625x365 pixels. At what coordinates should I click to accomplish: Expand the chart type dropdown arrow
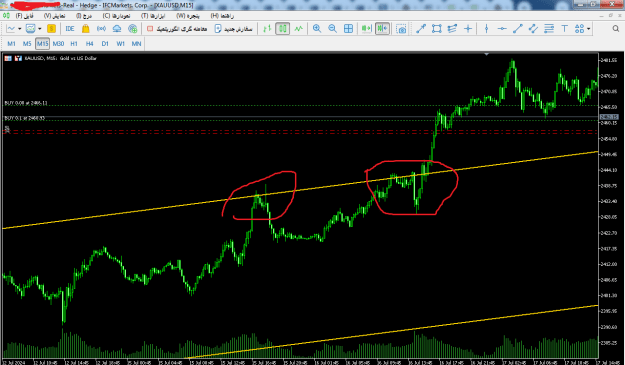tap(20, 29)
